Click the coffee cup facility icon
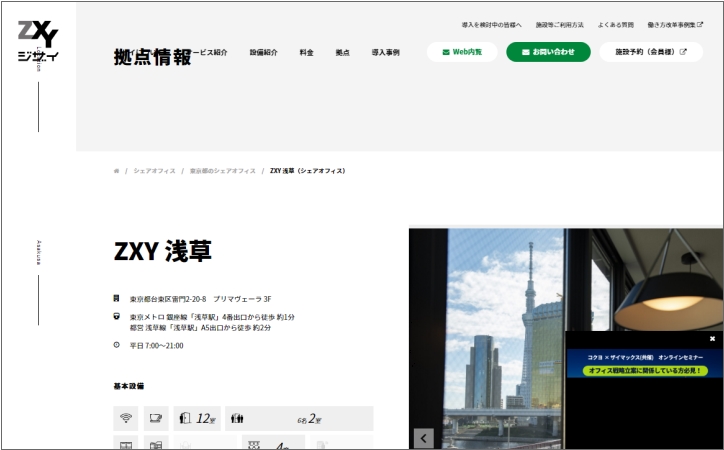724x450 pixels. click(156, 418)
